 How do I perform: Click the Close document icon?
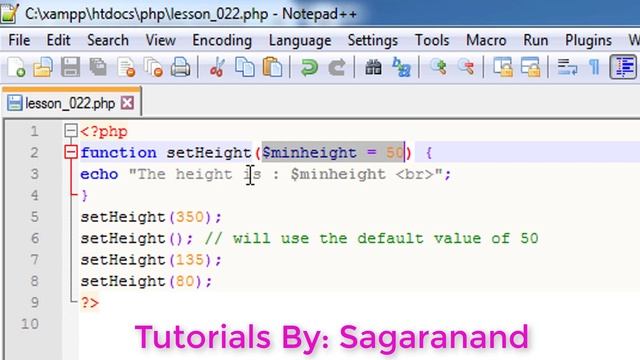click(126, 67)
